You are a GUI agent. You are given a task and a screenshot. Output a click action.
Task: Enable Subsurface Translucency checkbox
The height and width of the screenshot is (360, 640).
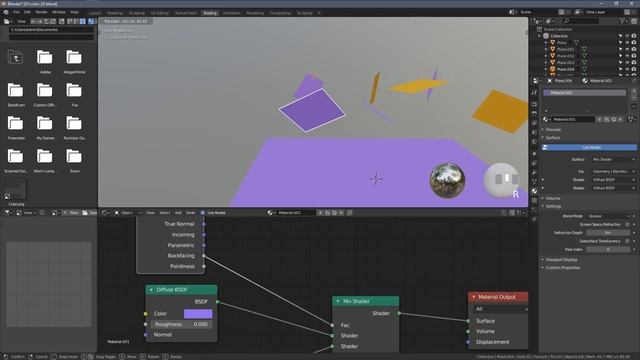tap(627, 241)
